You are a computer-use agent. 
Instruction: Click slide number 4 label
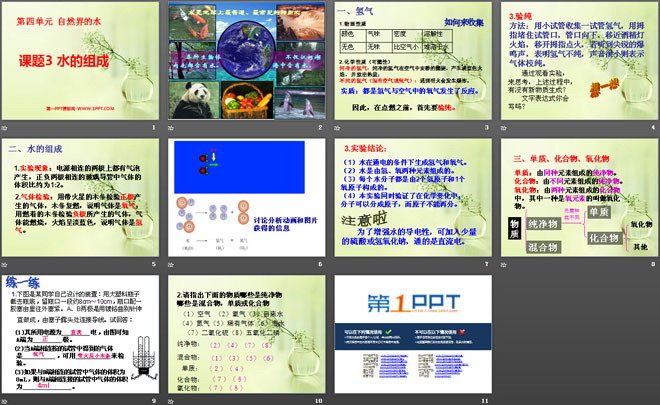[x=653, y=128]
